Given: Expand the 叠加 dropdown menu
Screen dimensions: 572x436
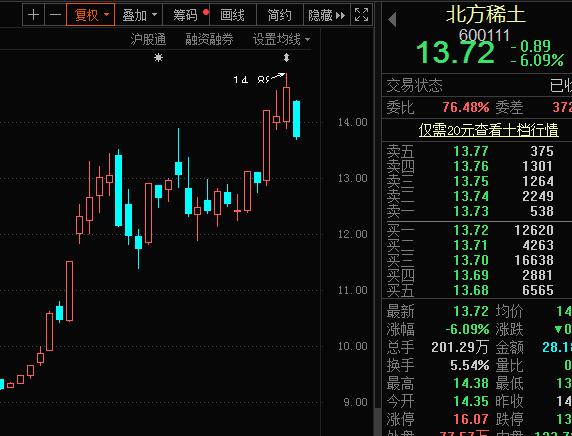Looking at the screenshot, I should [x=139, y=15].
